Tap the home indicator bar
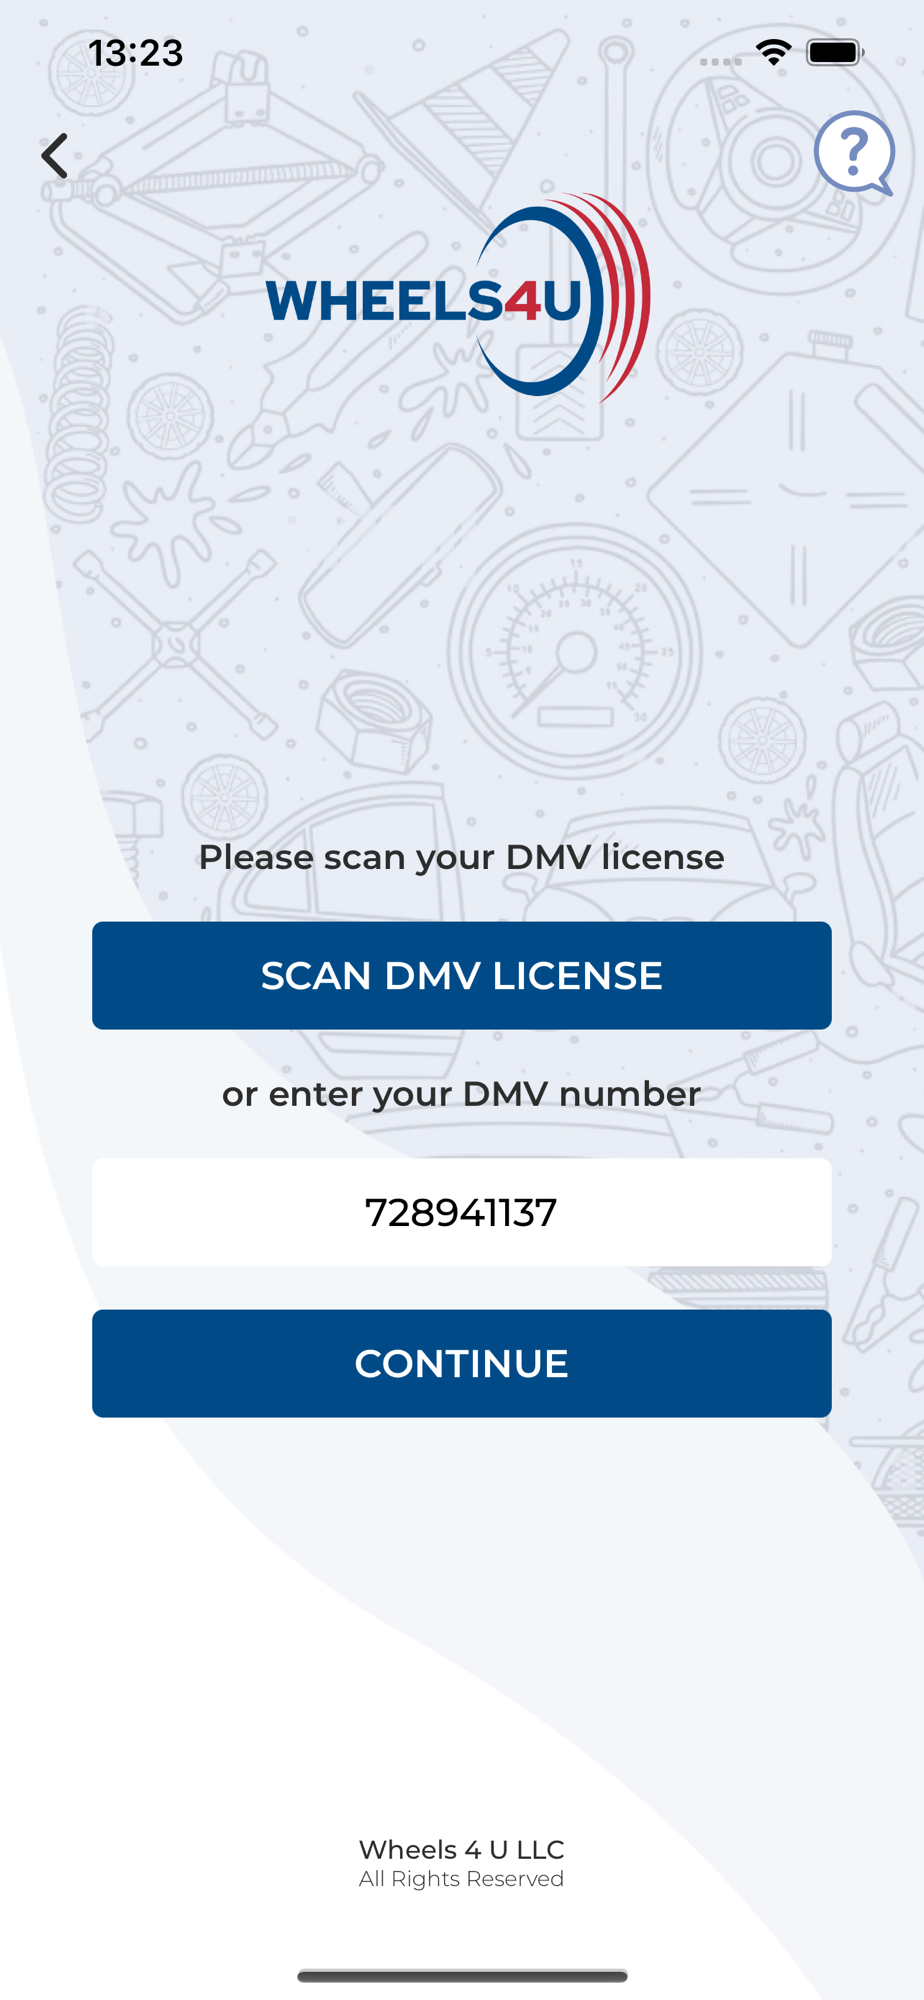Viewport: 924px width, 2000px height. [462, 1975]
